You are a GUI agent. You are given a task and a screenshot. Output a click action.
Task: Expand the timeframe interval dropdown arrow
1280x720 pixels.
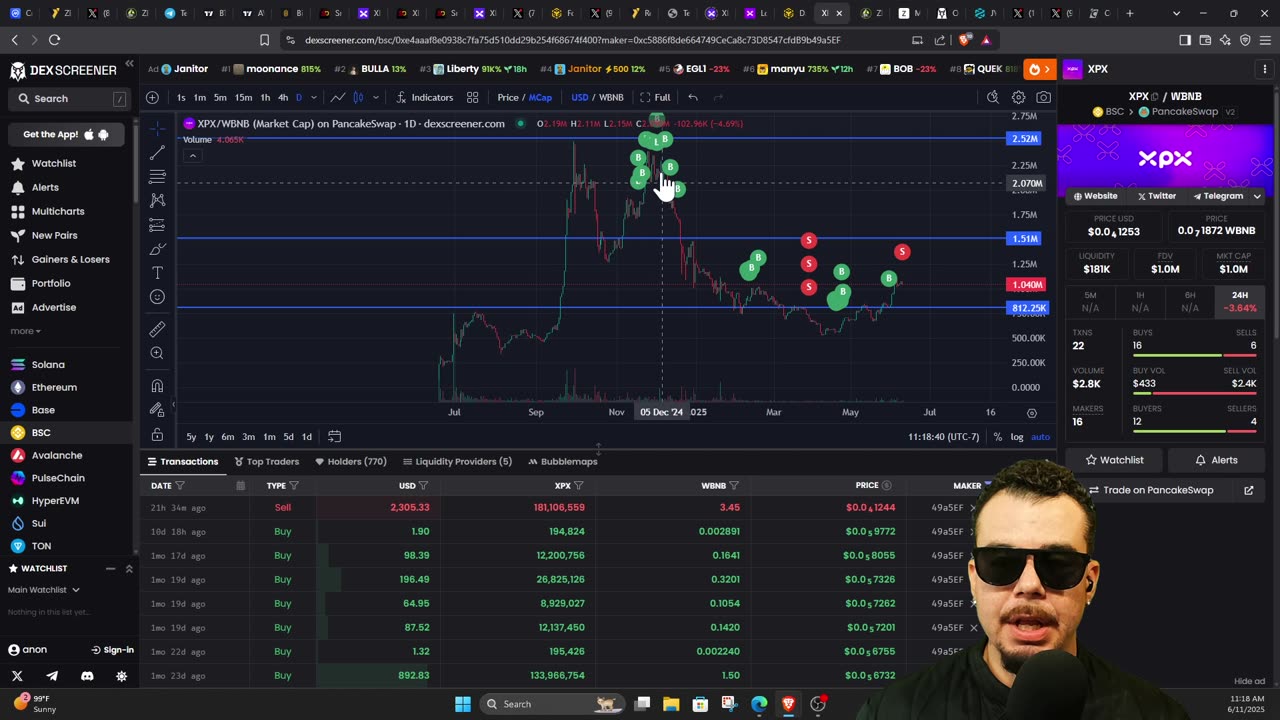click(314, 97)
